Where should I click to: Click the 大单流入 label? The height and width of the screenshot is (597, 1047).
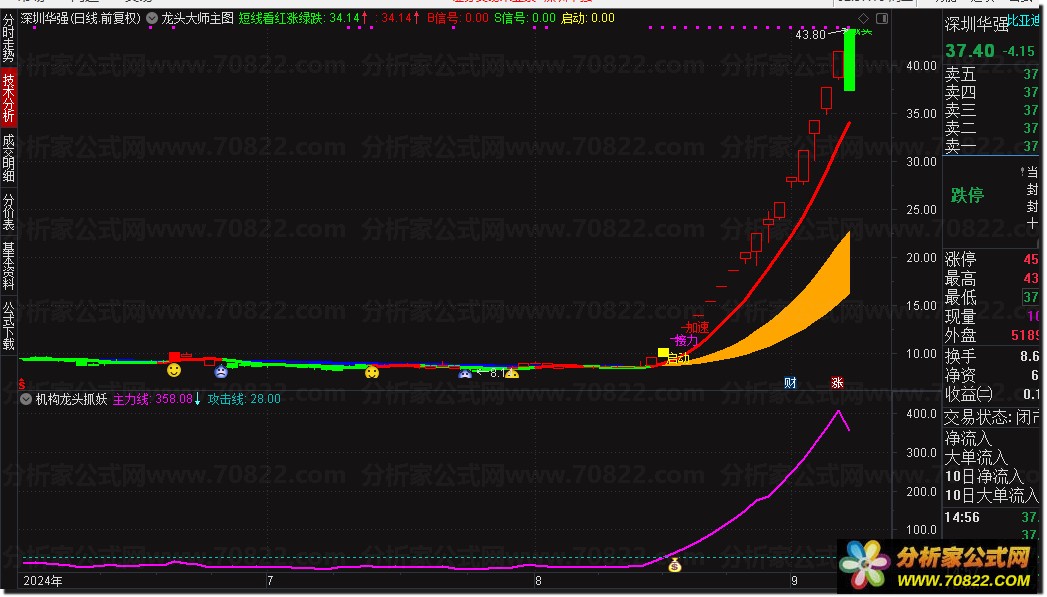click(x=976, y=457)
